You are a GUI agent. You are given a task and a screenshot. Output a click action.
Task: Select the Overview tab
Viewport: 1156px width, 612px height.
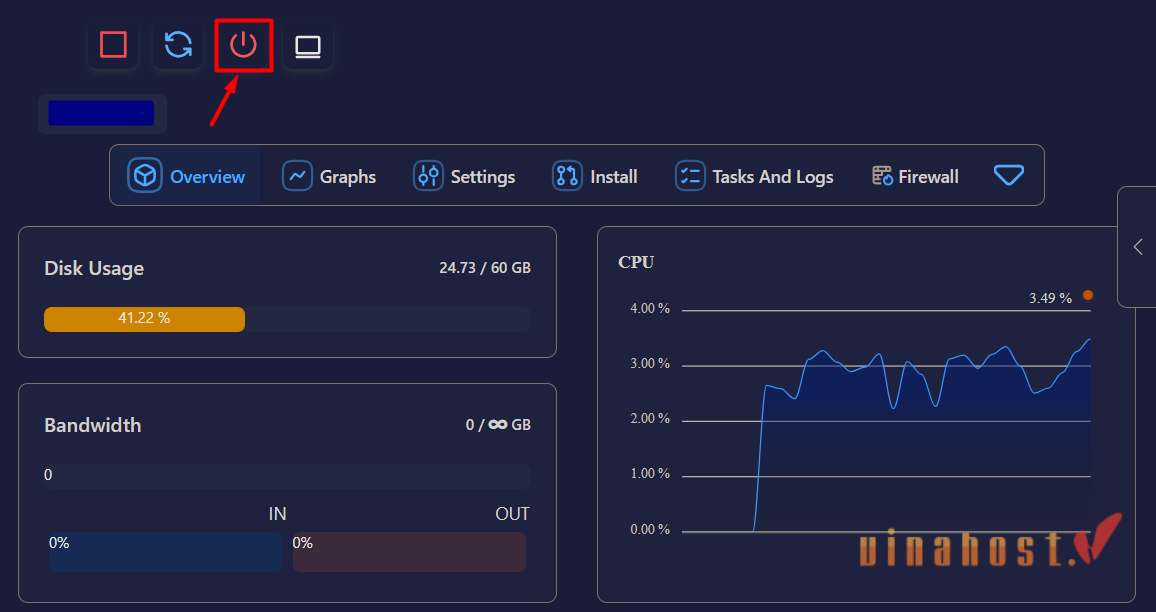(186, 177)
